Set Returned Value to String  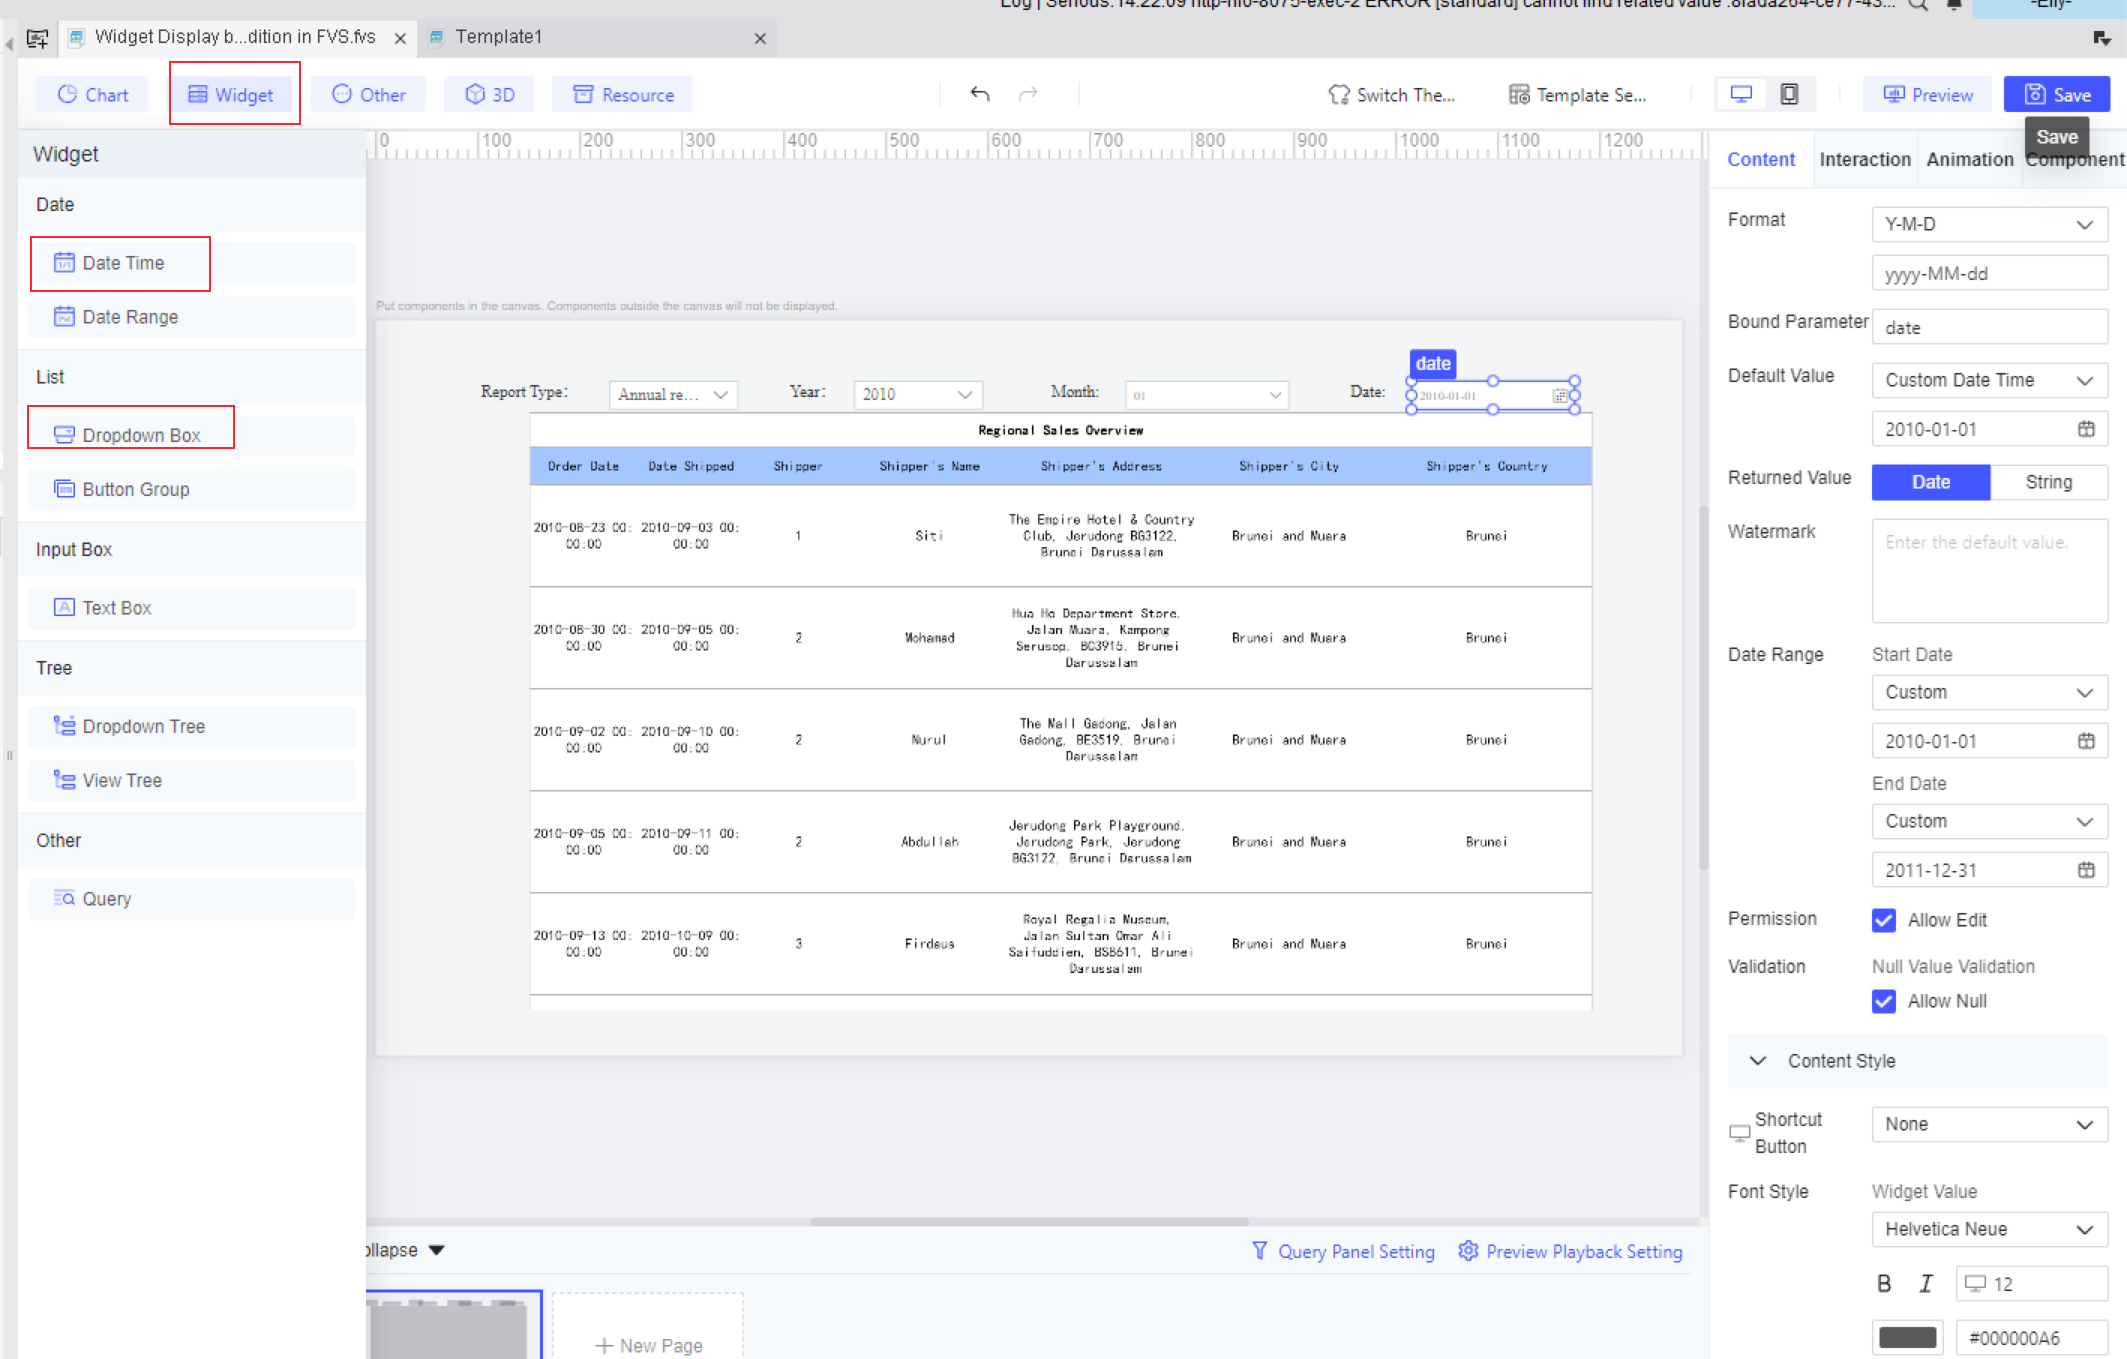(2048, 482)
